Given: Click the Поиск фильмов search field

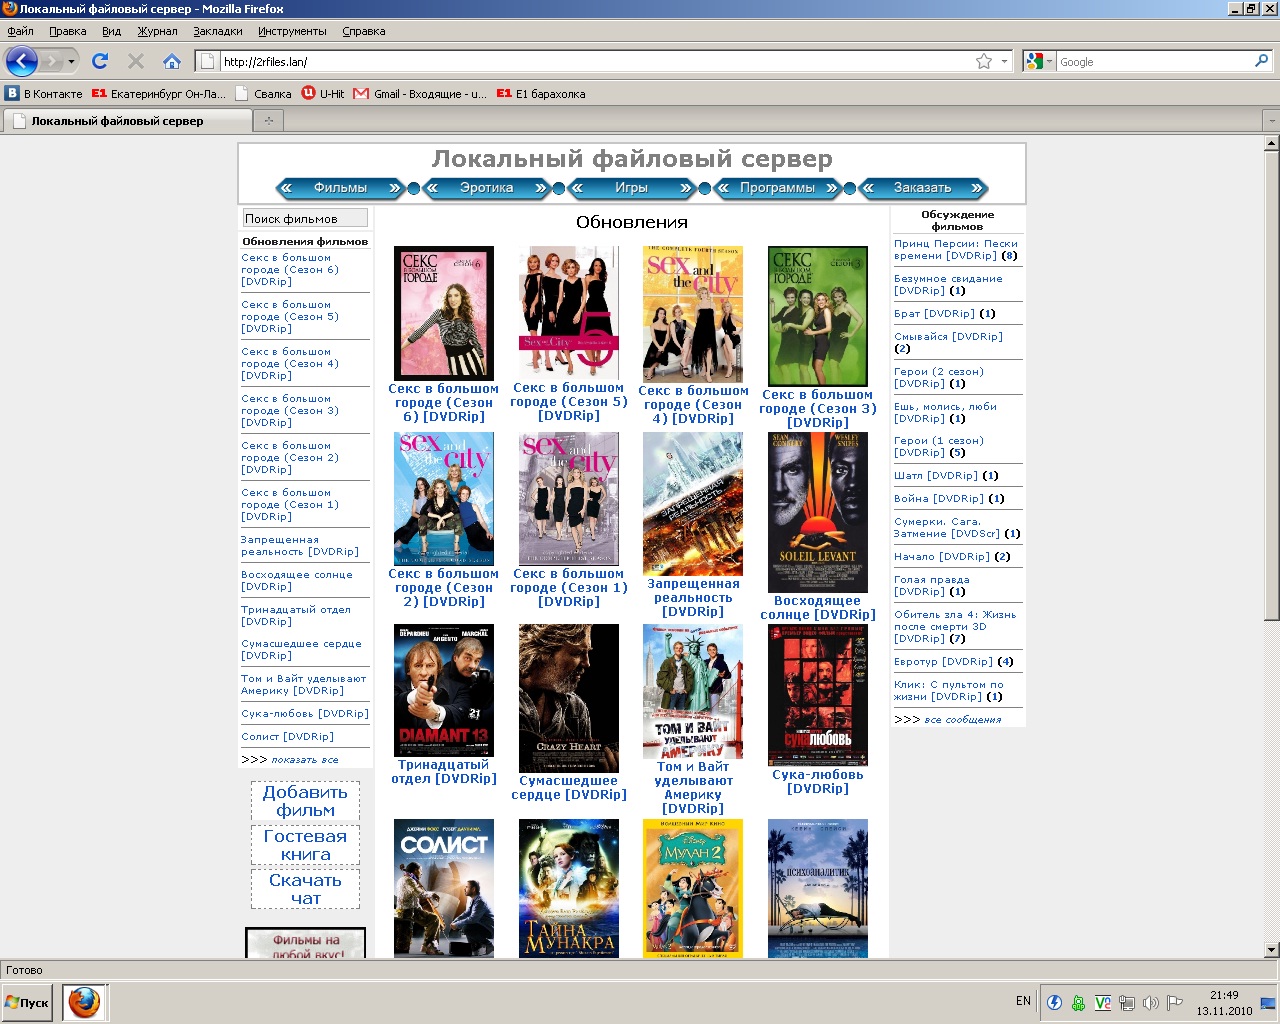Looking at the screenshot, I should coord(305,218).
